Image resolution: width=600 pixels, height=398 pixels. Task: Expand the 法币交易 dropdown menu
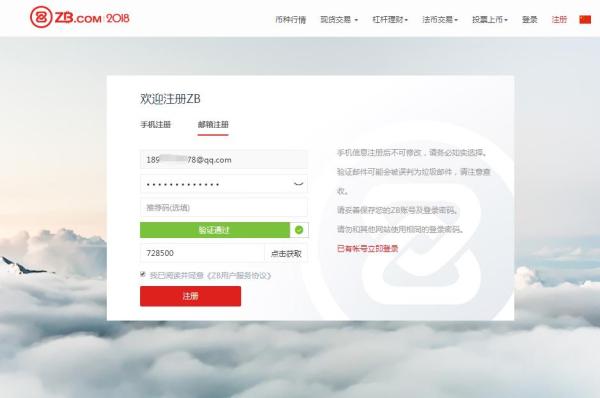(440, 20)
